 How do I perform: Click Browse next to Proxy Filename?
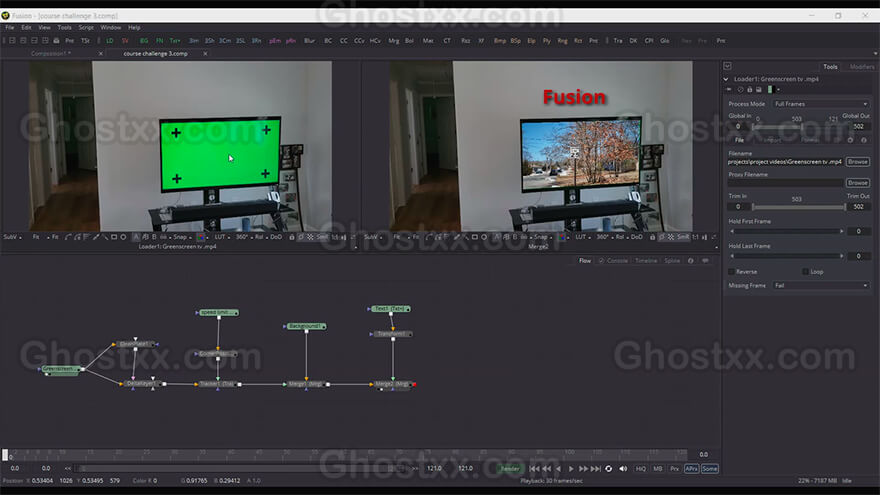point(858,183)
